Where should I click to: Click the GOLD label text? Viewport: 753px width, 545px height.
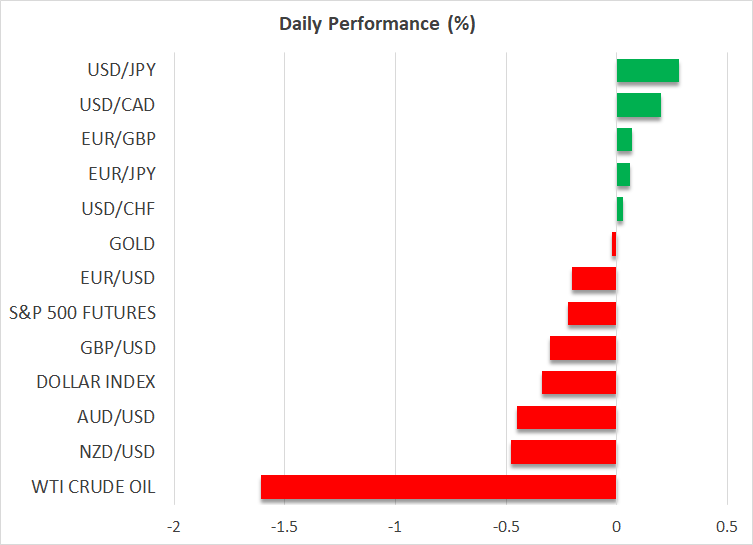pyautogui.click(x=132, y=243)
